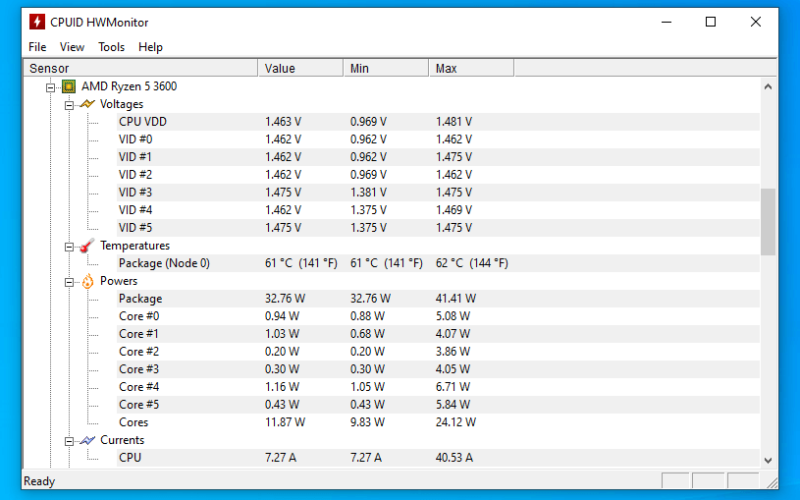800x500 pixels.
Task: Click the Core #1 min 0.68 W
Action: 367,334
